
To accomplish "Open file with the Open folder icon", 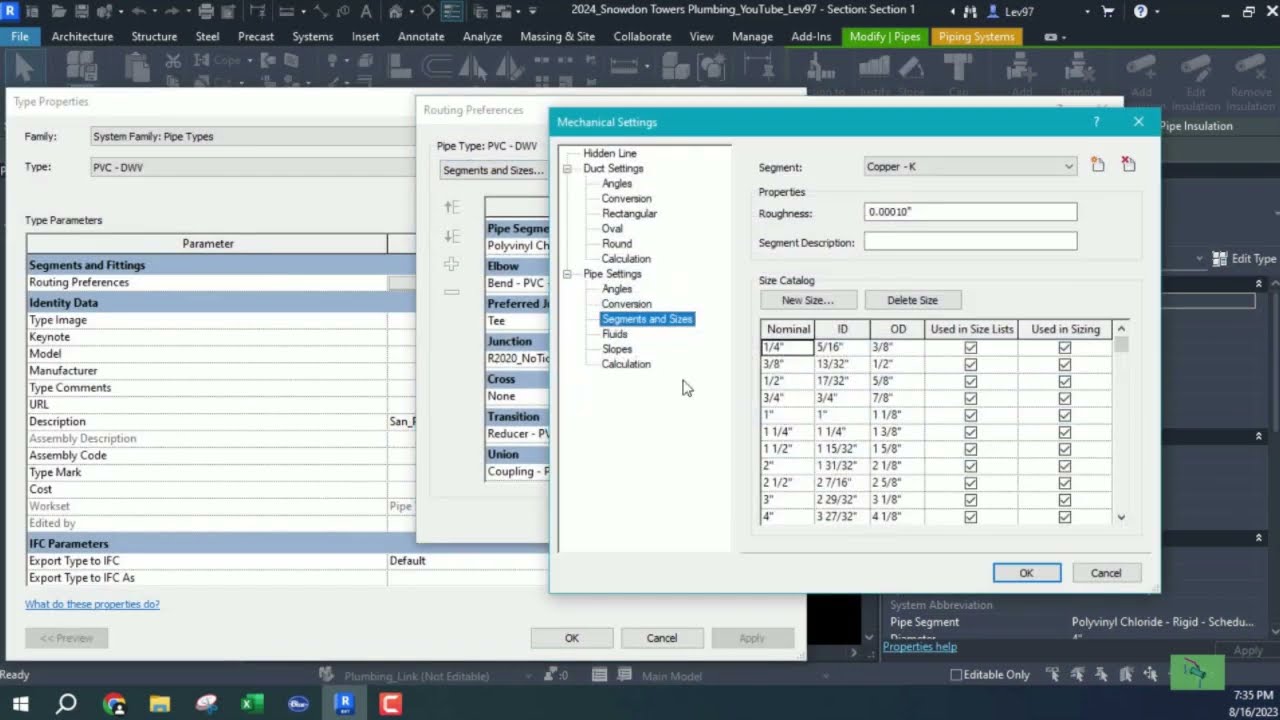I will pyautogui.click(x=61, y=11).
